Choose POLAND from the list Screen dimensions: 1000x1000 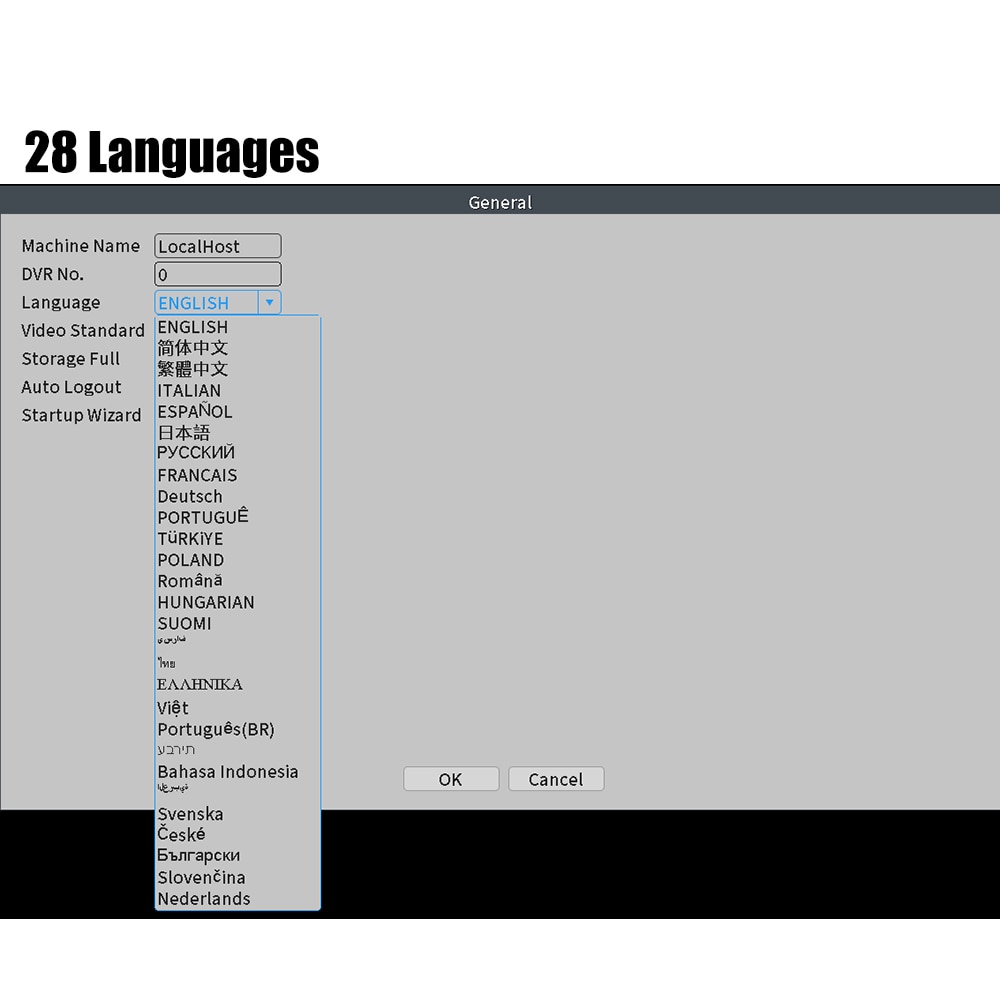237,560
